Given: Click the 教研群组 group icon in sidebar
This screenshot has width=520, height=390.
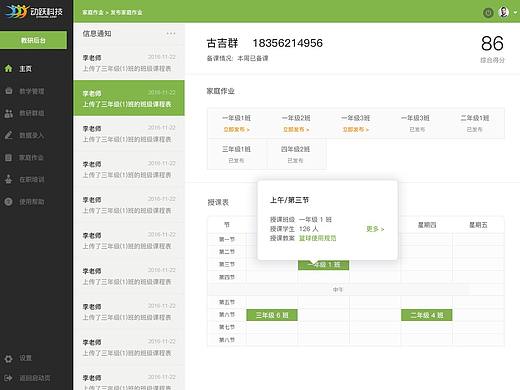Looking at the screenshot, I should [x=8, y=113].
